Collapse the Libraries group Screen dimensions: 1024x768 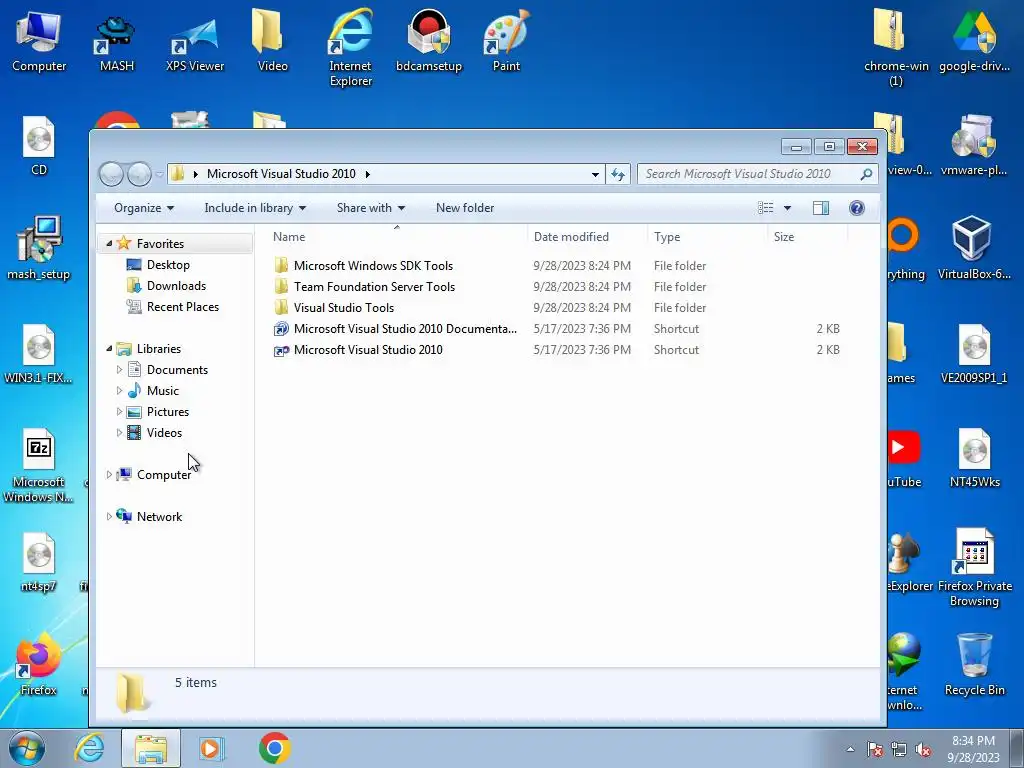click(109, 349)
